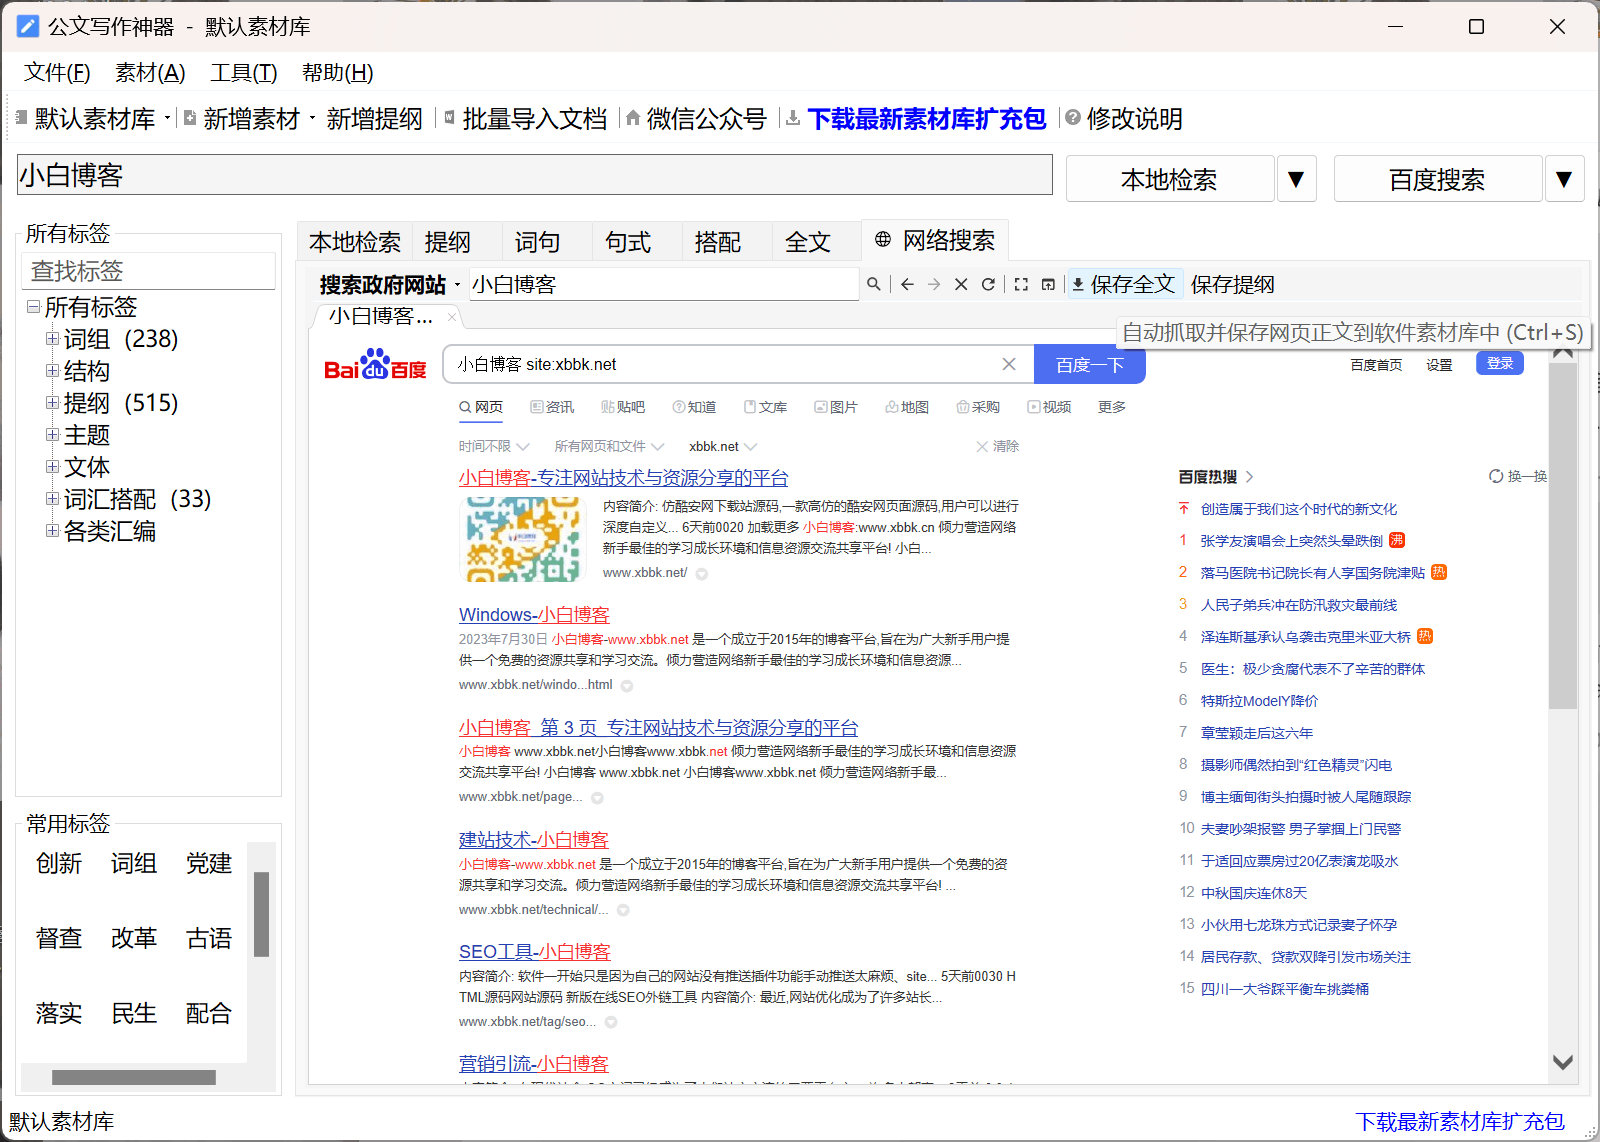This screenshot has height=1142, width=1600.
Task: Click main search field containing 小白博客
Action: coord(535,175)
